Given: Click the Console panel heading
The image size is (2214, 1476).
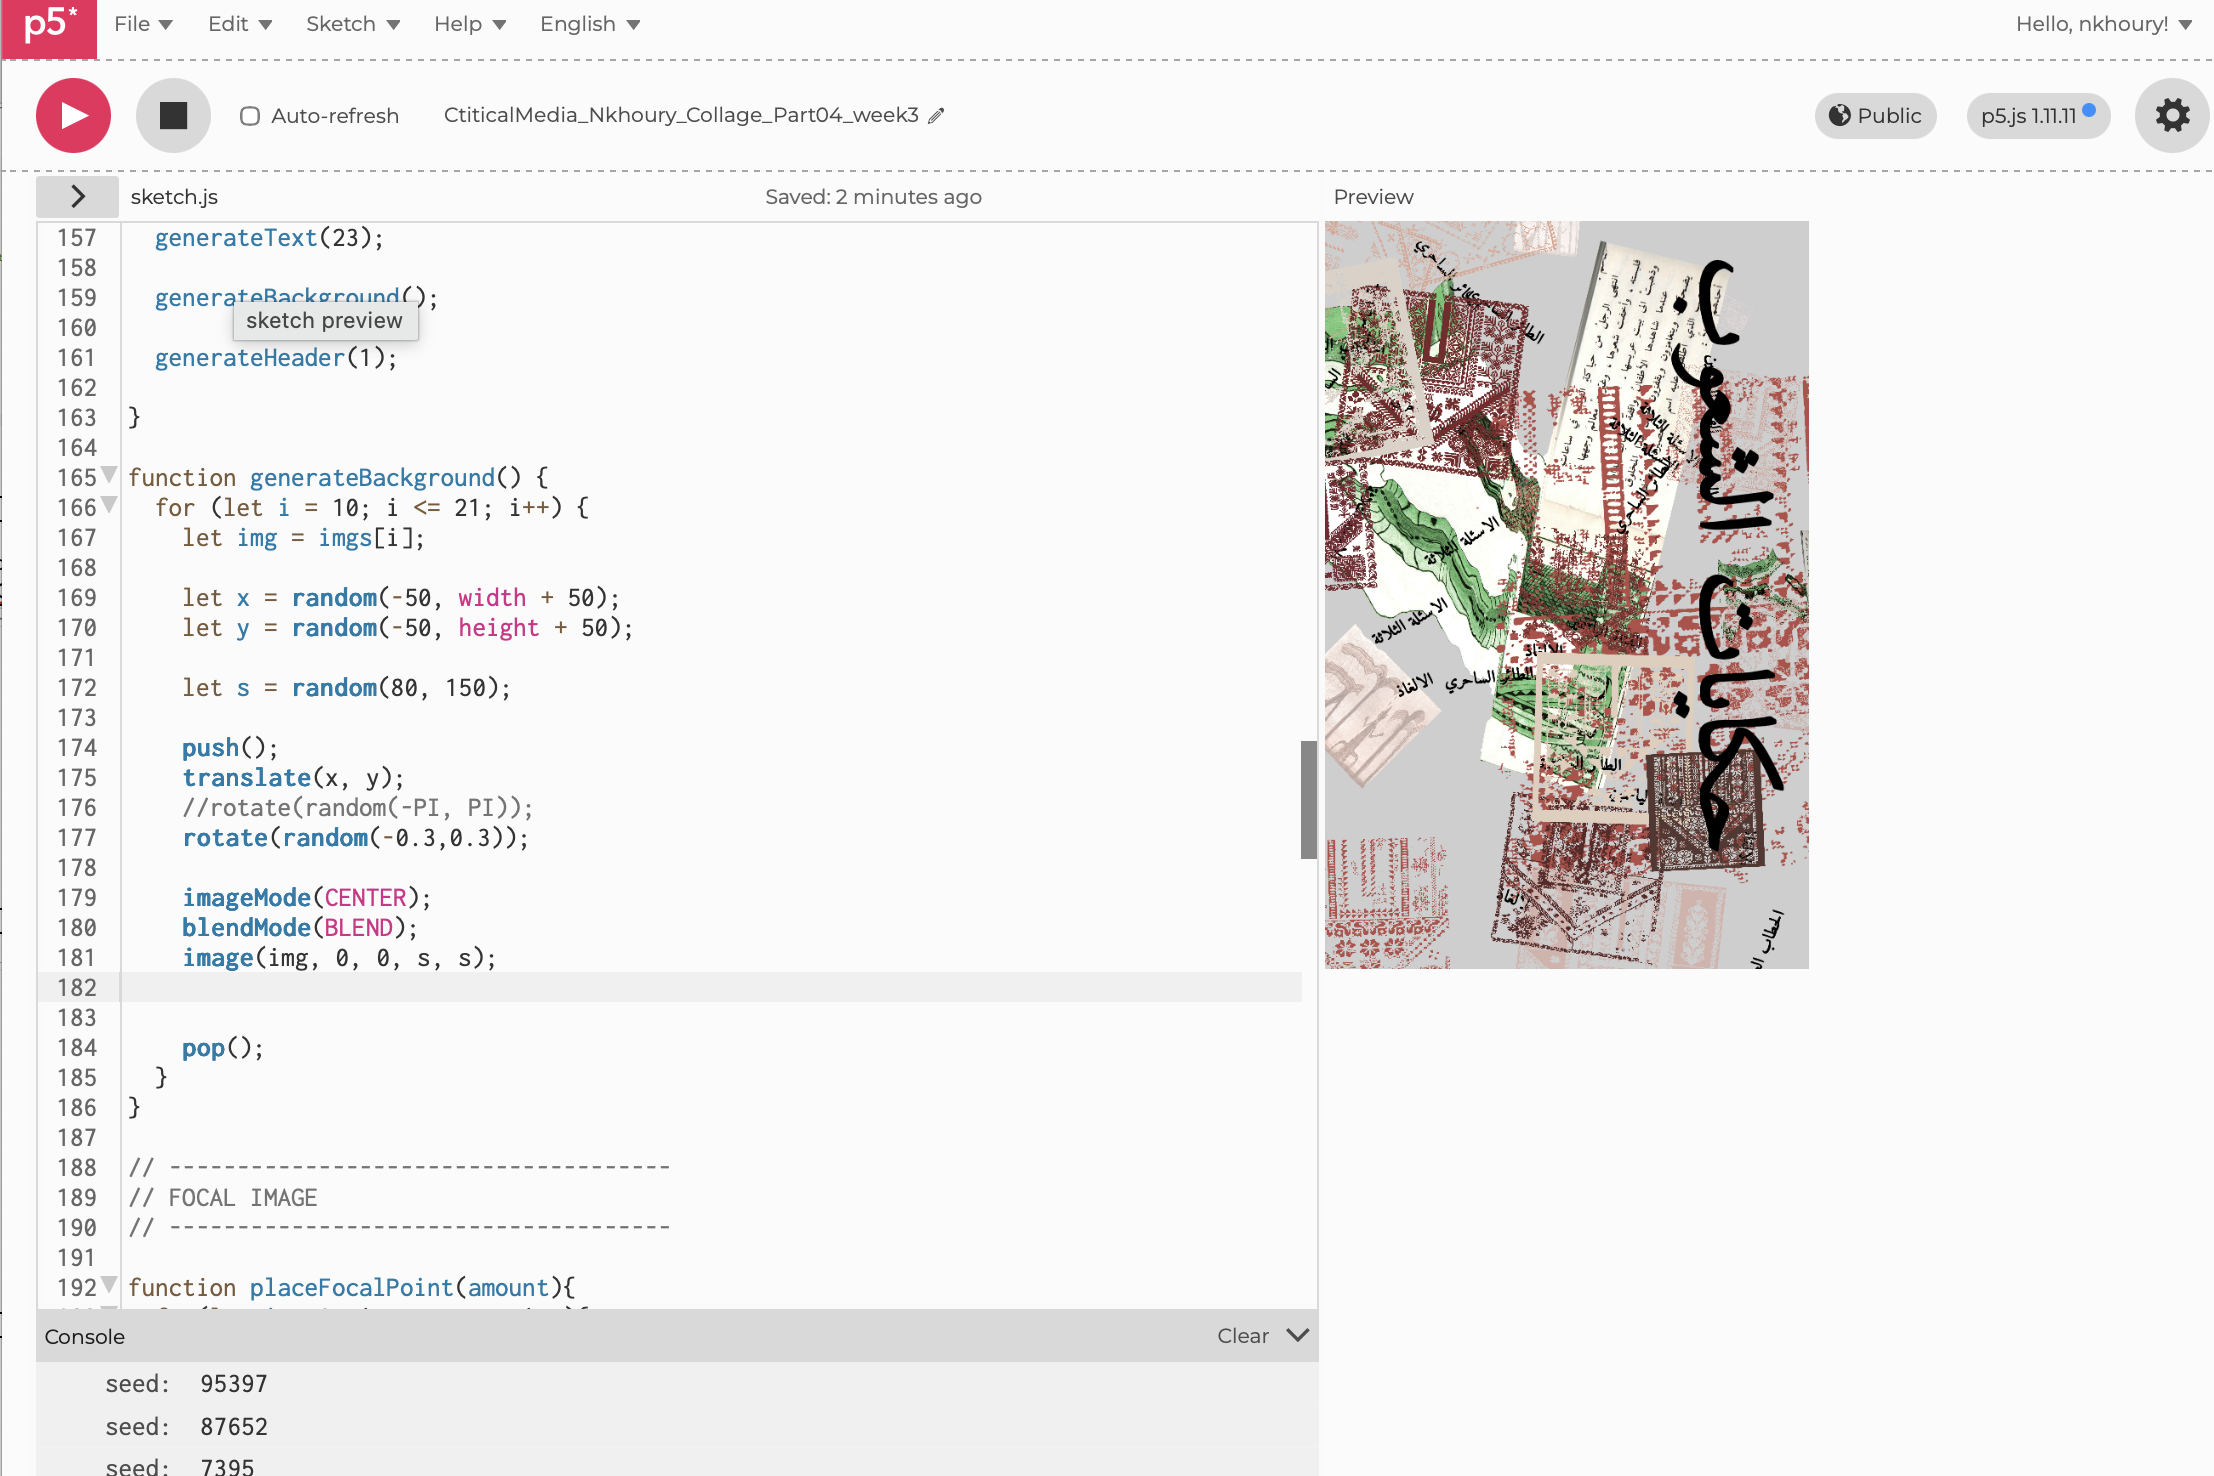Looking at the screenshot, I should coord(85,1337).
